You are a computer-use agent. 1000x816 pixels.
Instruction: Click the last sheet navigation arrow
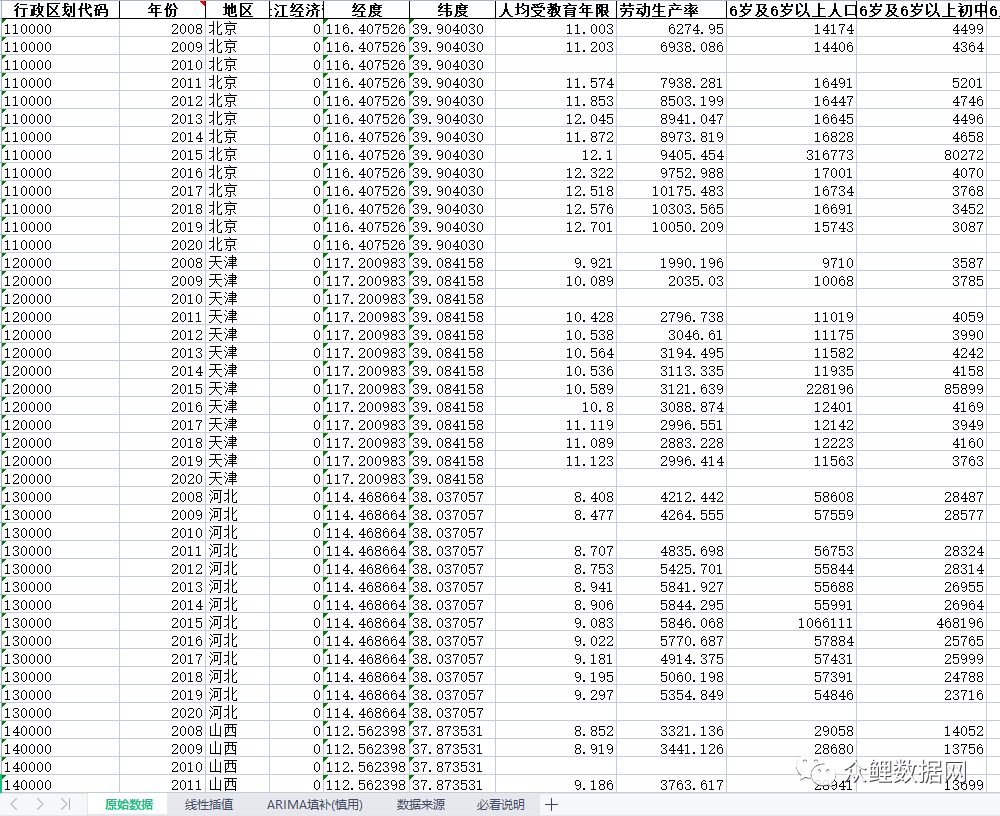65,804
